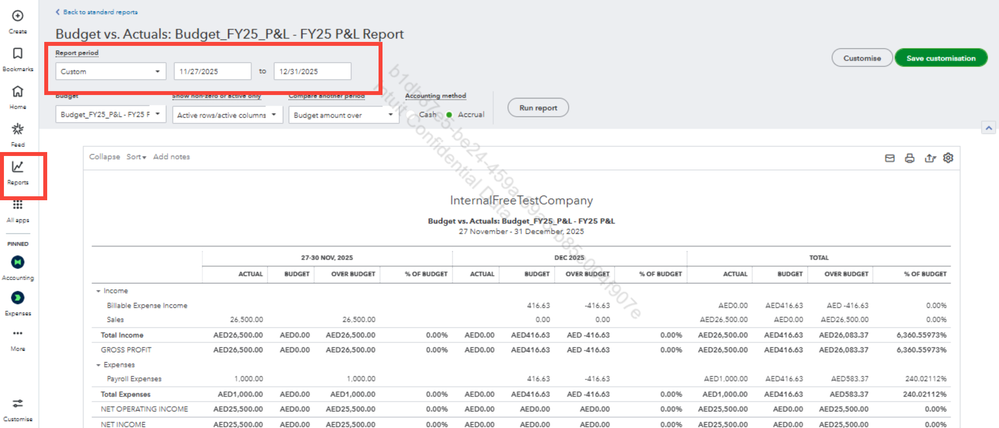Click the TOTAL column group header
This screenshot has height=428, width=999.
click(x=819, y=258)
